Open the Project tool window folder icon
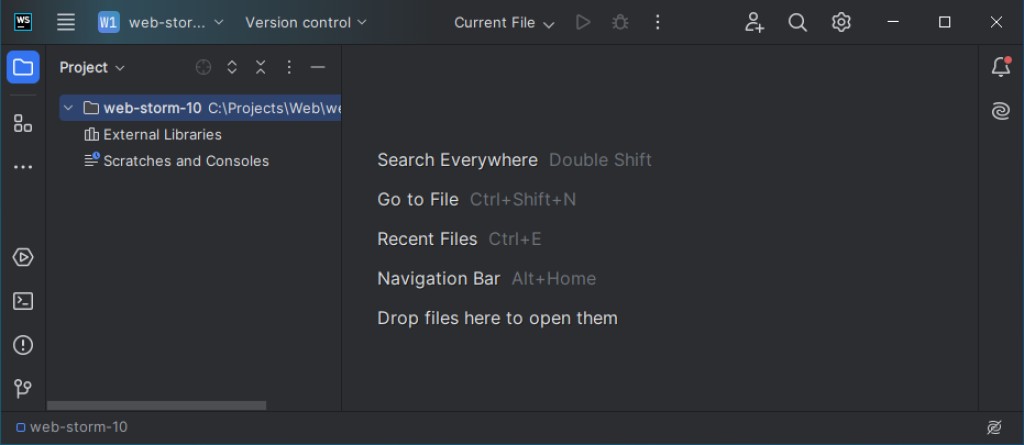 click(x=23, y=68)
